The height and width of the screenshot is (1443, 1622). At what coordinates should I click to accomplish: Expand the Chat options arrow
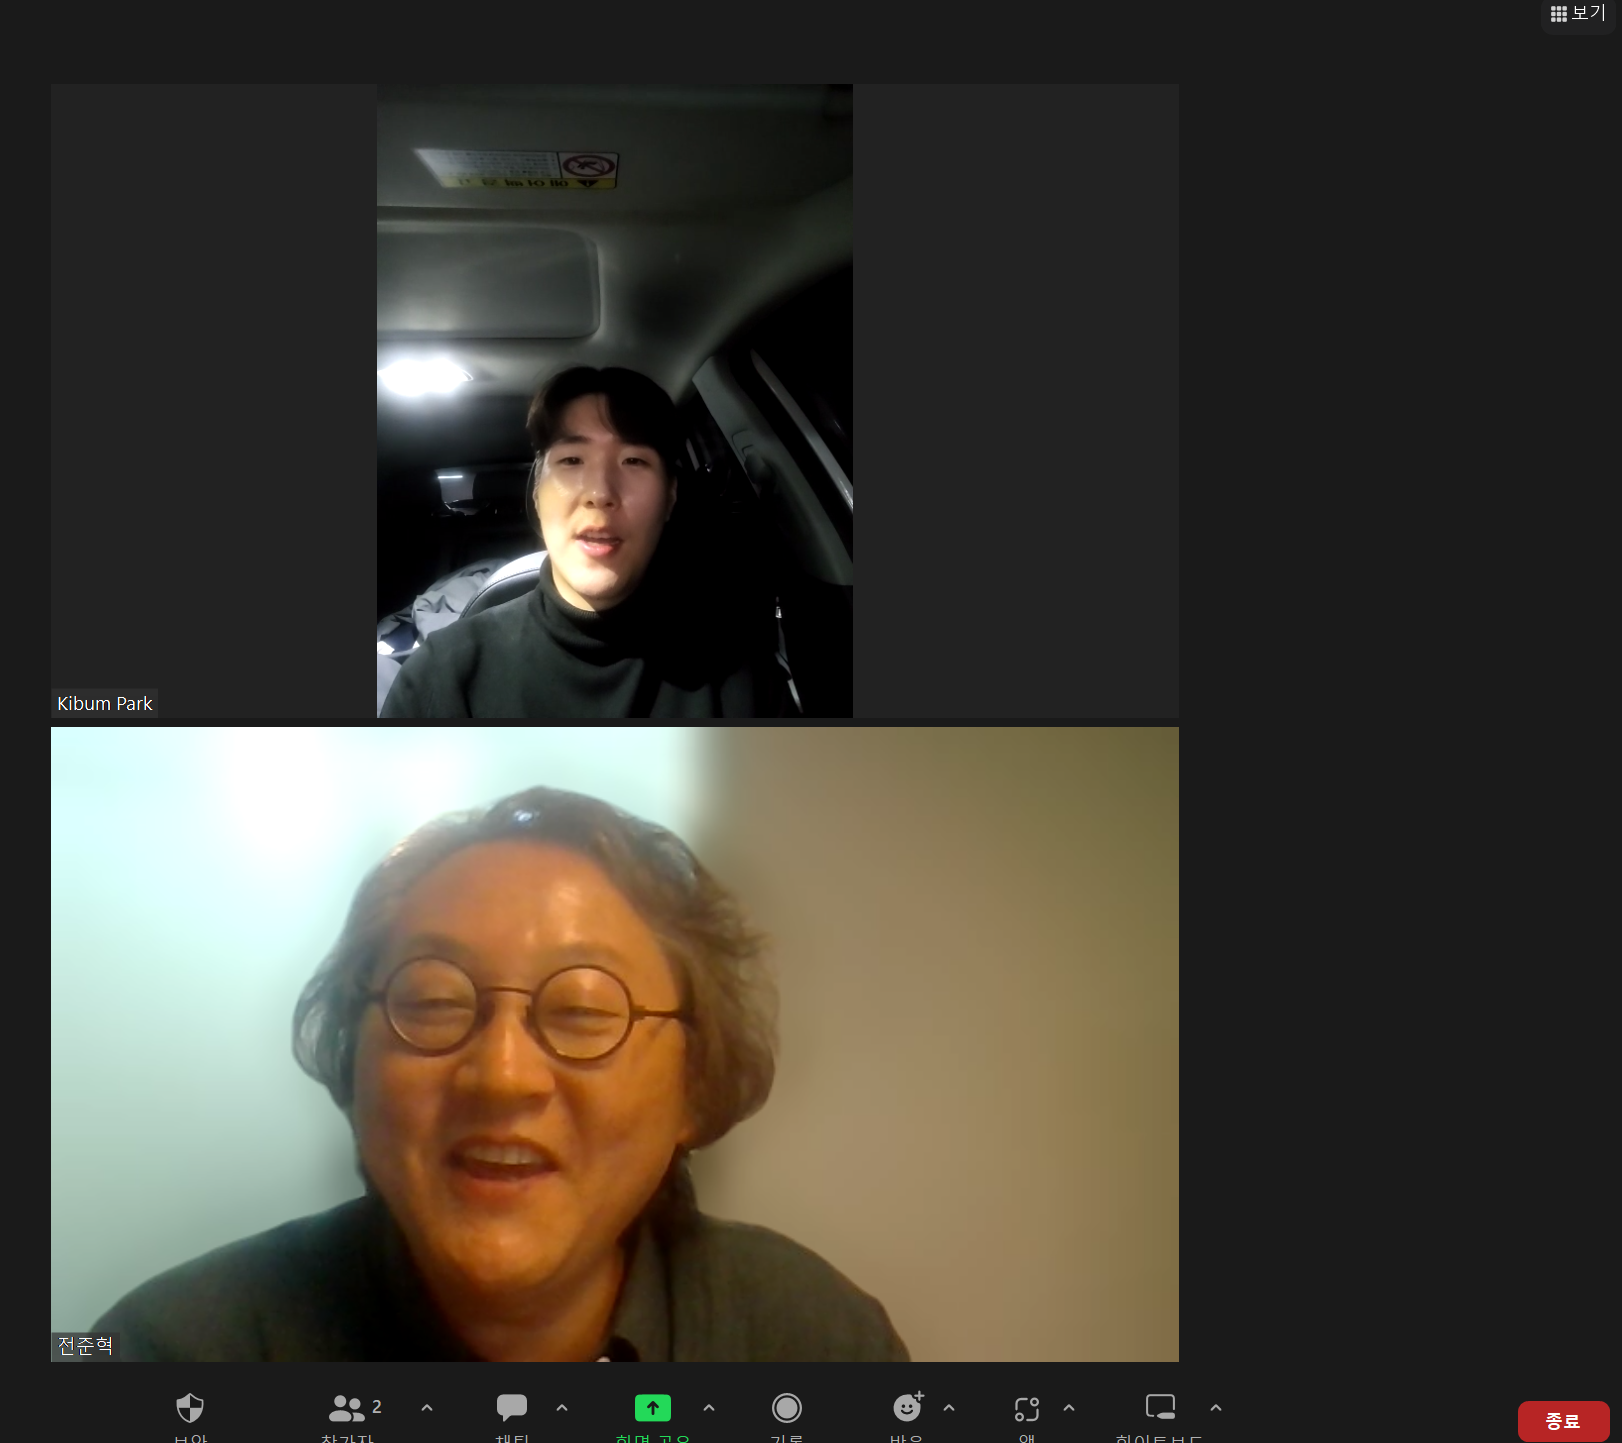[x=562, y=1407]
